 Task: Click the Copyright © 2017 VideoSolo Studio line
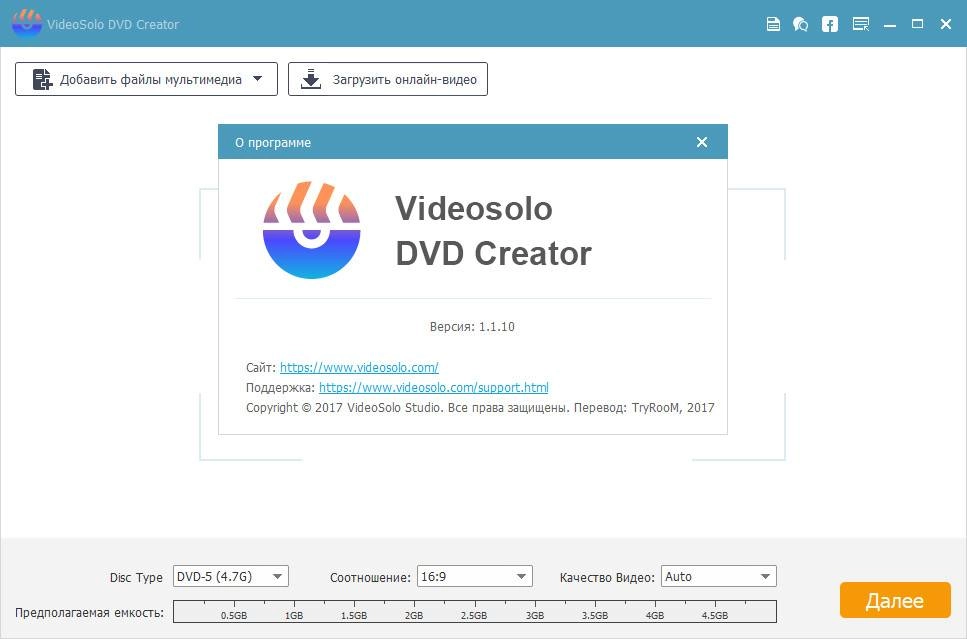[x=480, y=408]
